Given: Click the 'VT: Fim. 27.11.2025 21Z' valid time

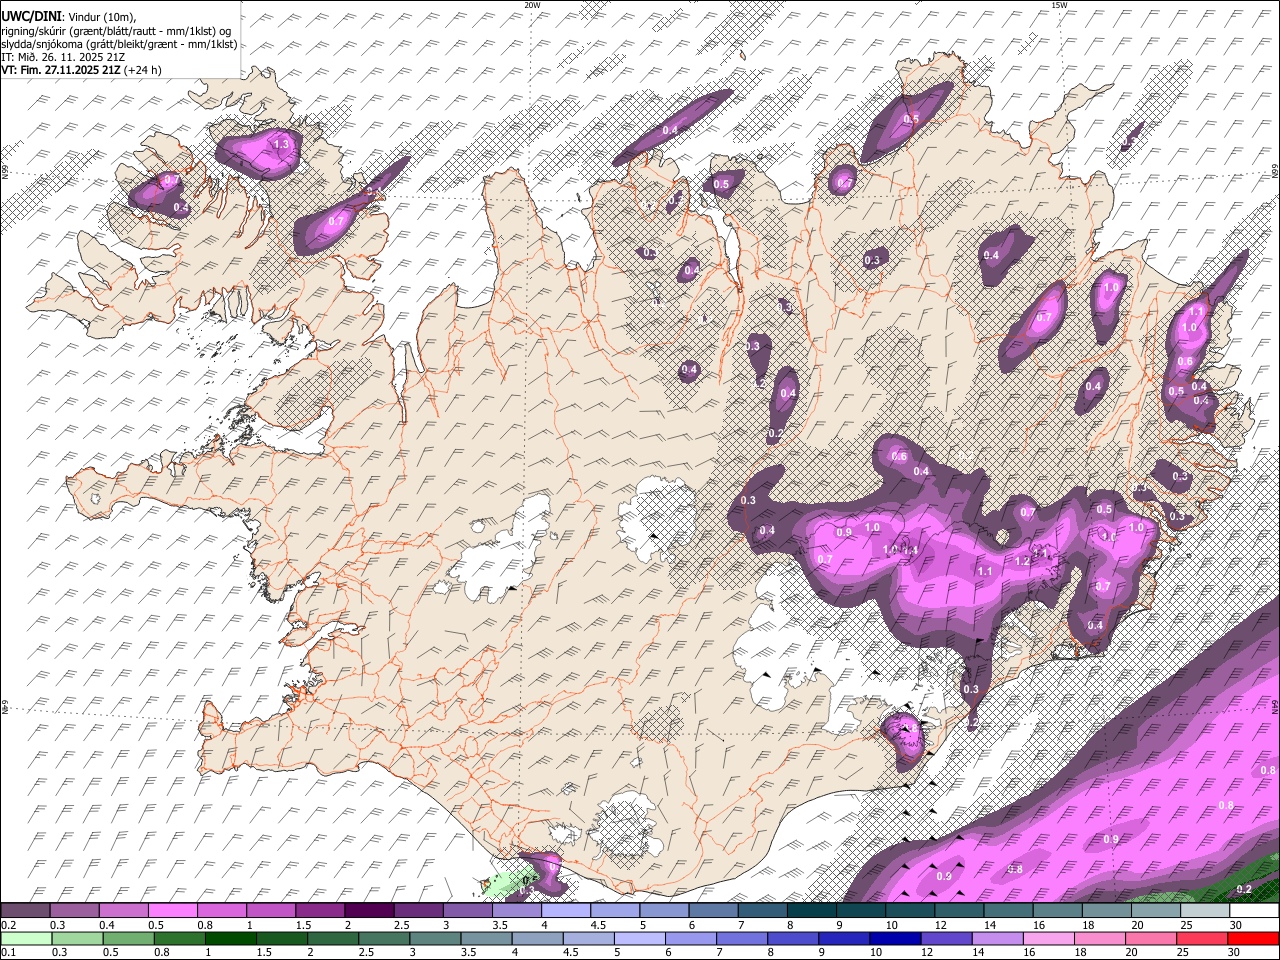Looking at the screenshot, I should (x=60, y=70).
